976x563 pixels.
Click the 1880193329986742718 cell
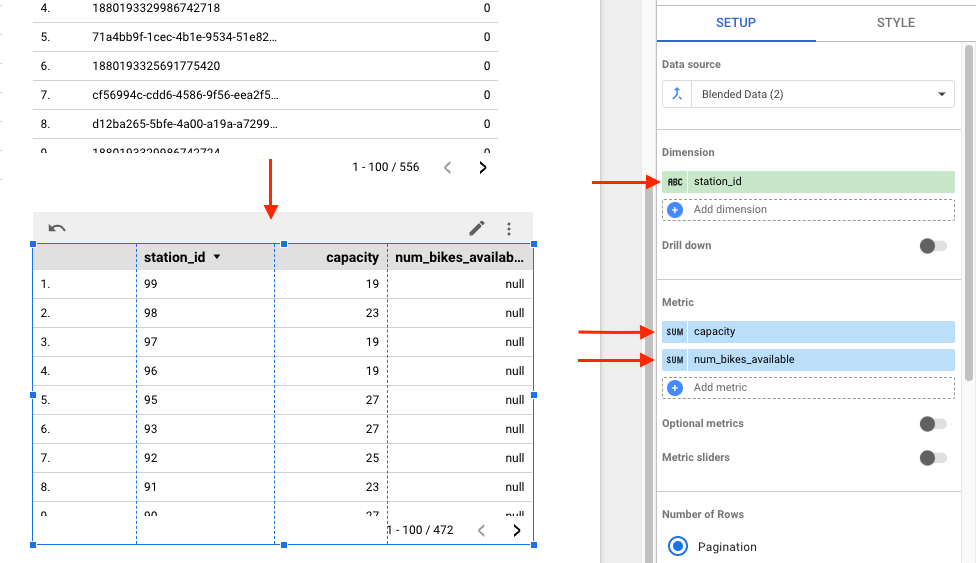pos(156,8)
